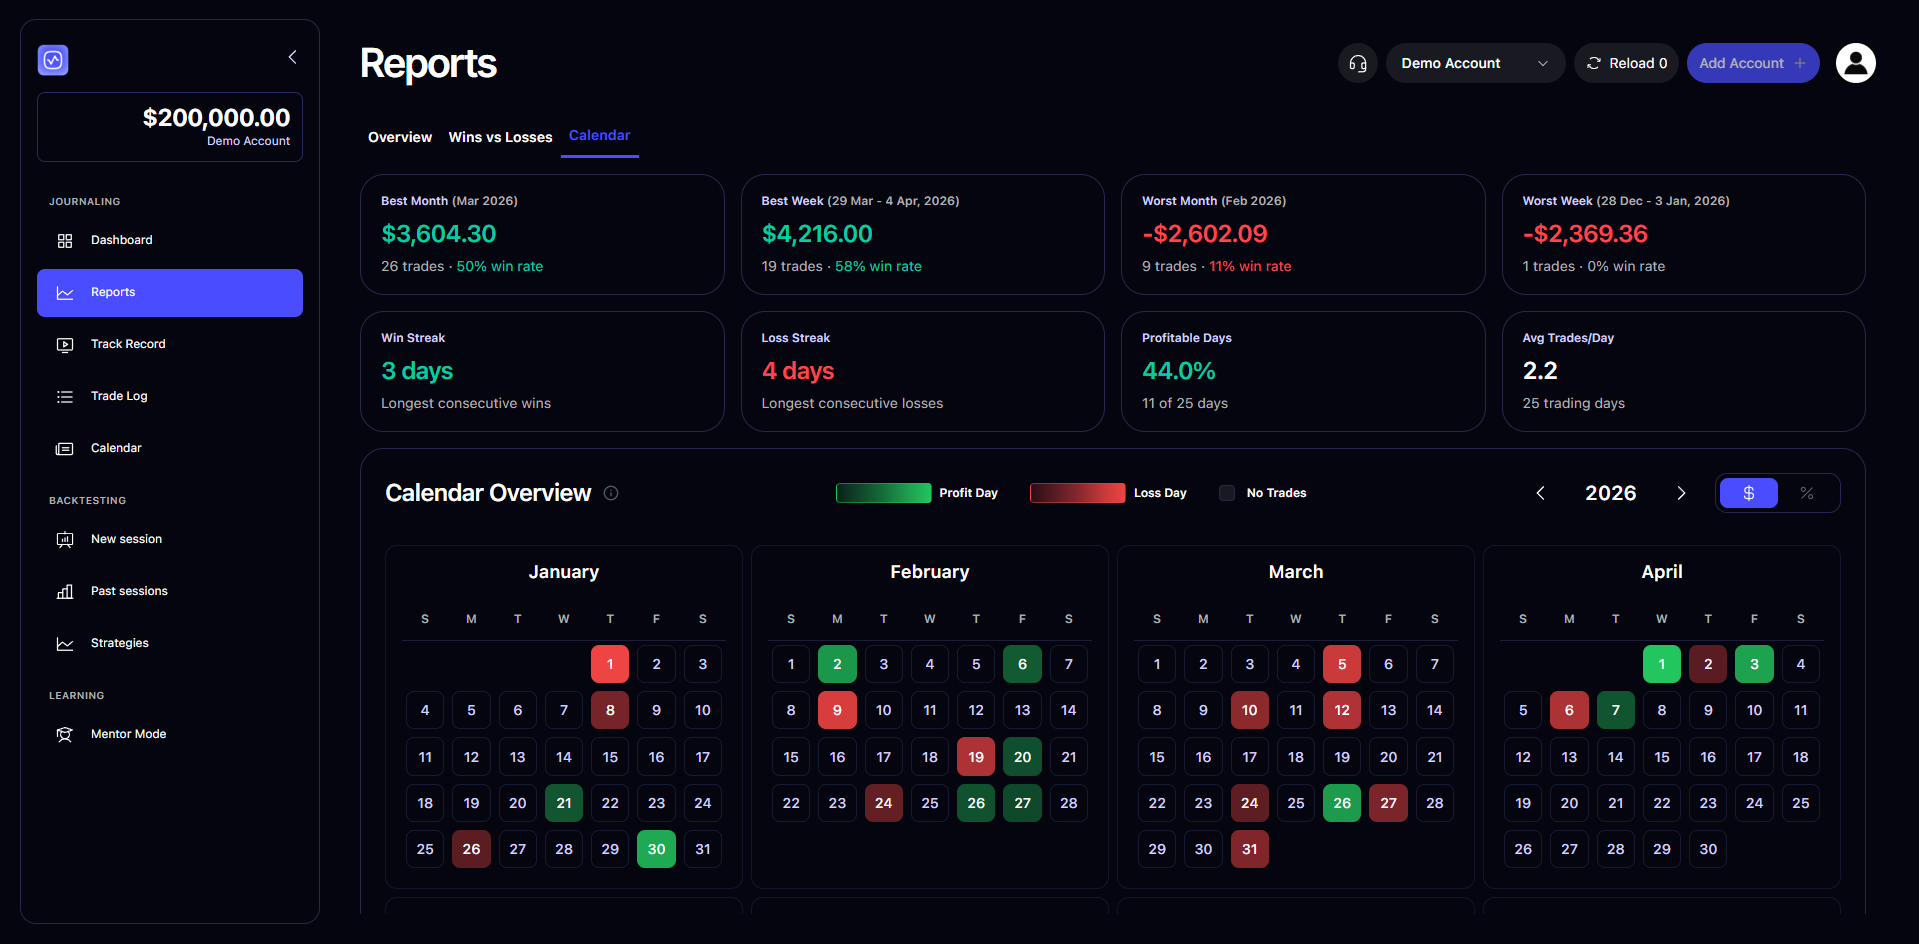
Task: Open the user profile avatar
Action: click(x=1855, y=62)
